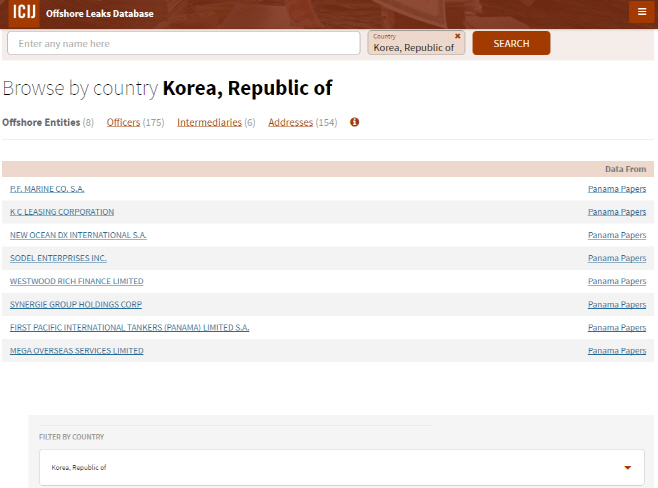The width and height of the screenshot is (658, 488).
Task: Switch to the Officers tab
Action: [123, 122]
